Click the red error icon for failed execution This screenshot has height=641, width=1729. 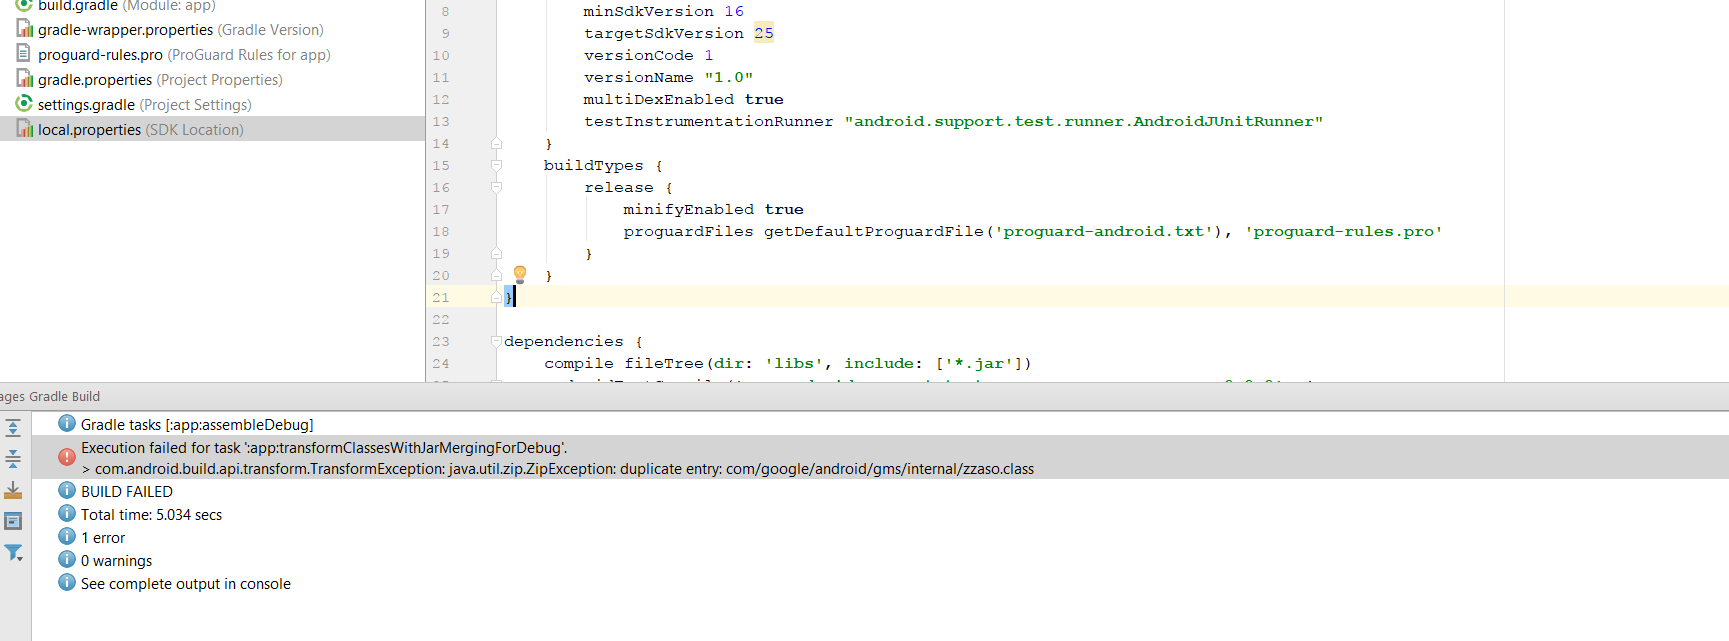[67, 457]
